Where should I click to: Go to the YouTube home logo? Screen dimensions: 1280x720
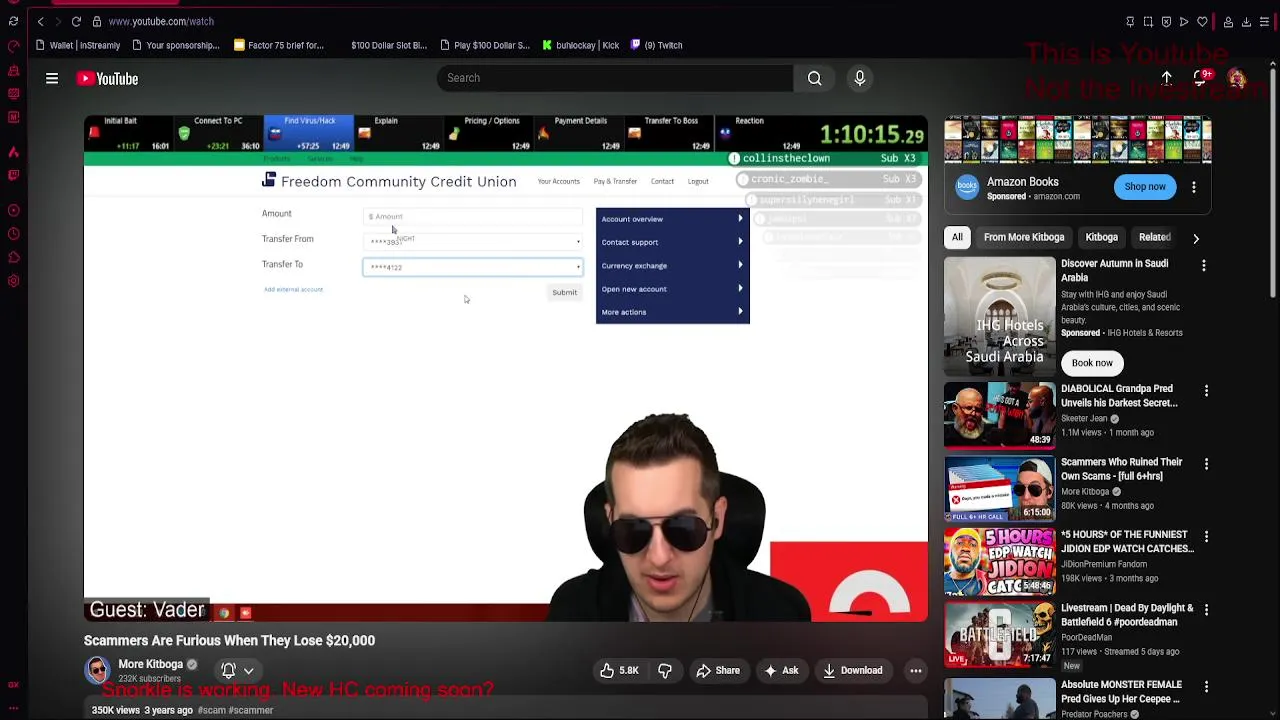(x=107, y=78)
